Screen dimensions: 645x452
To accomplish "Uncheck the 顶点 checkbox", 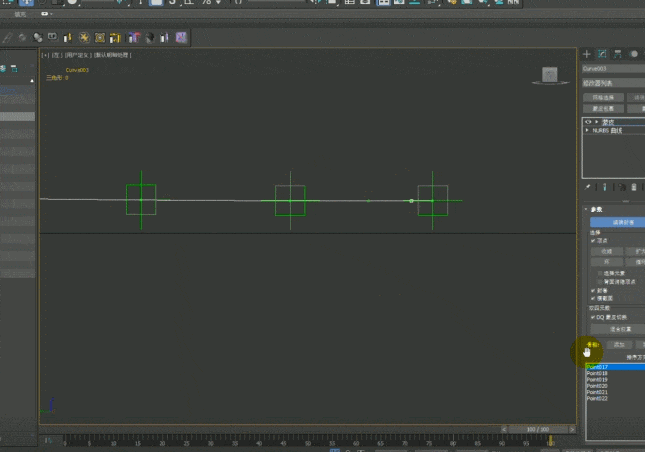I will pyautogui.click(x=593, y=241).
